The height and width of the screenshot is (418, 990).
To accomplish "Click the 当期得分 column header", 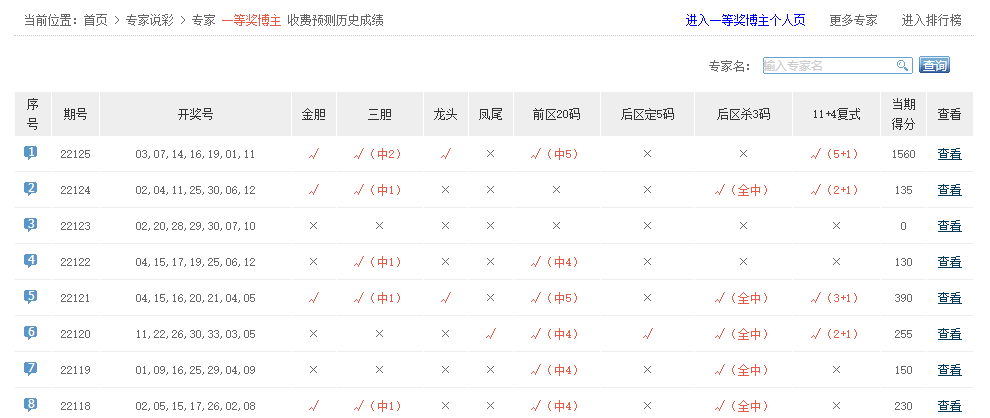I will [x=903, y=114].
